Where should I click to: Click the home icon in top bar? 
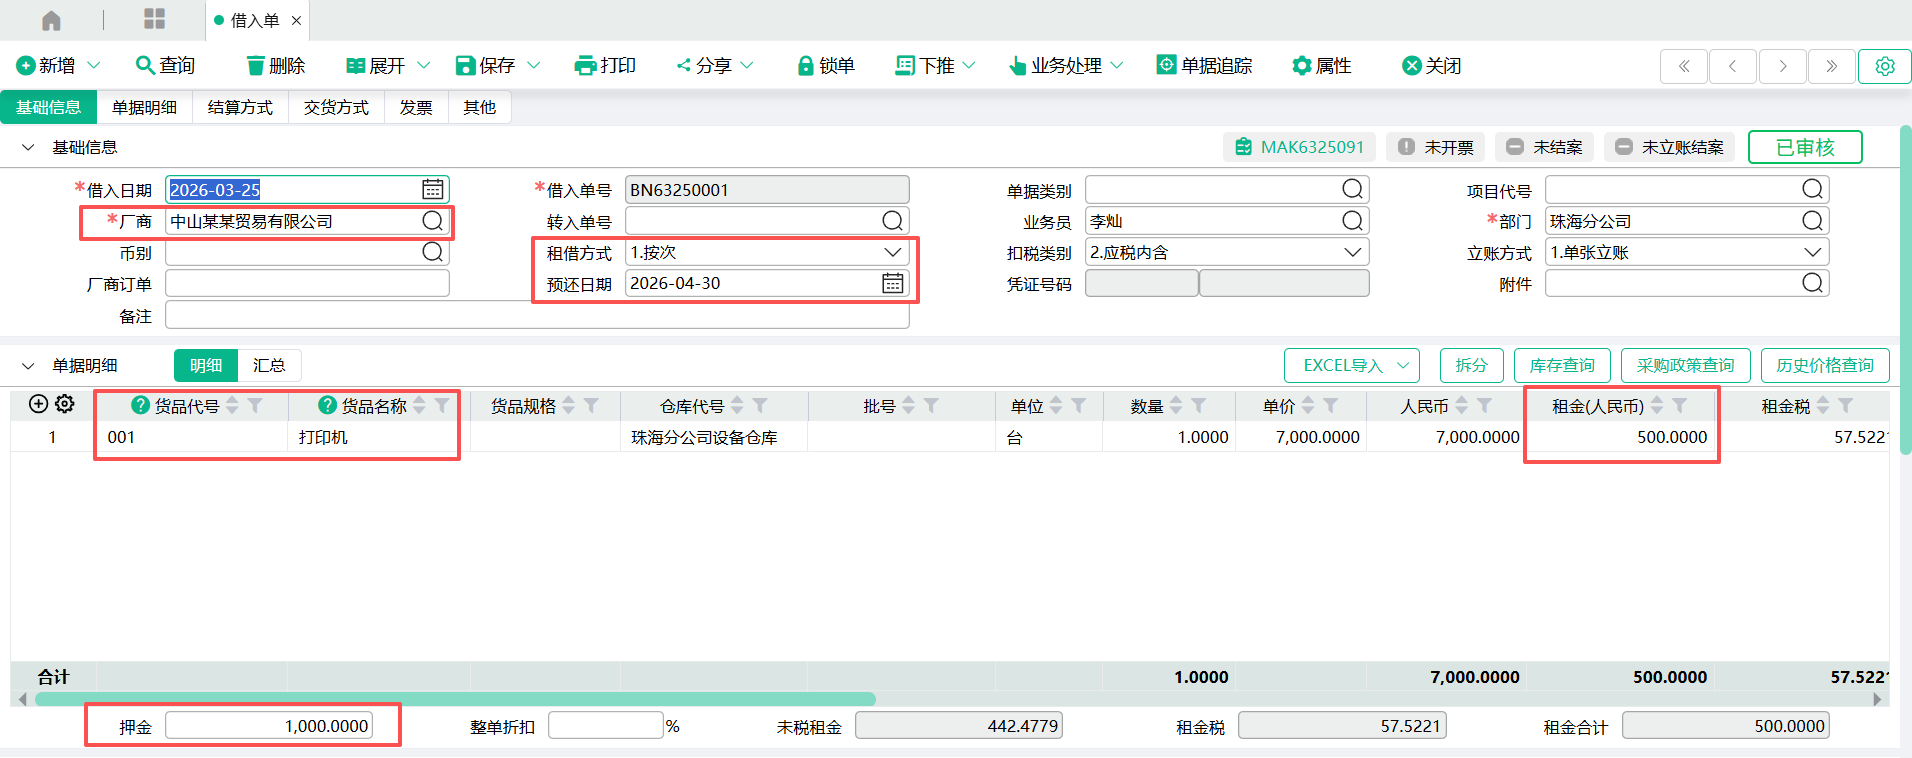pos(51,20)
